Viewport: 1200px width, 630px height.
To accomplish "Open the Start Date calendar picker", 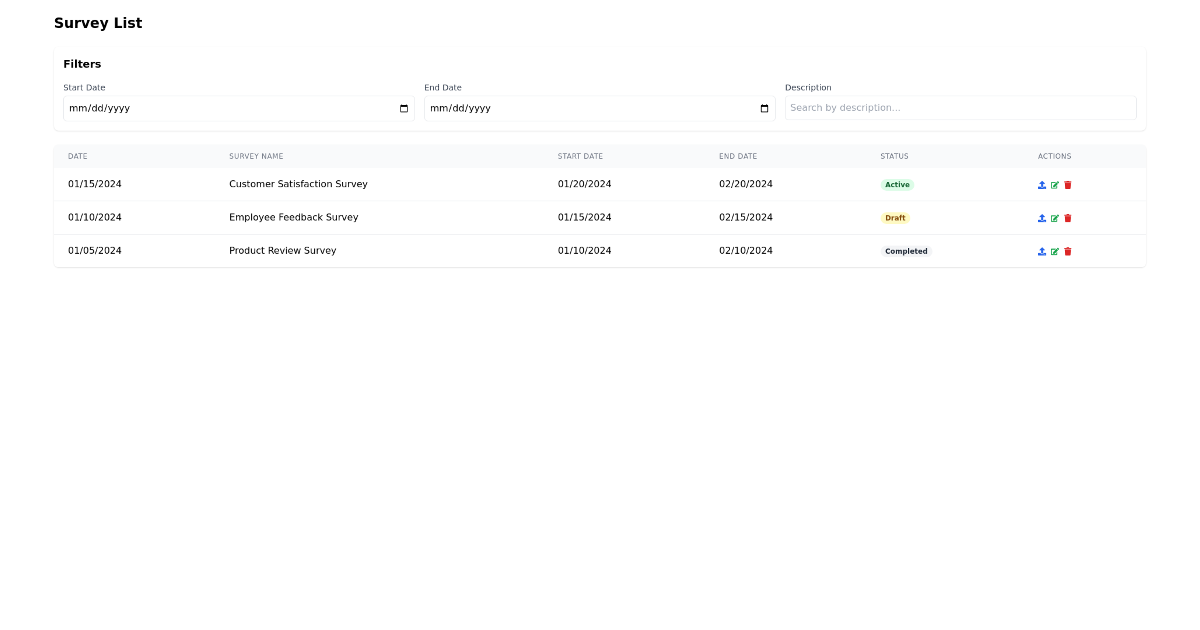I will point(404,109).
